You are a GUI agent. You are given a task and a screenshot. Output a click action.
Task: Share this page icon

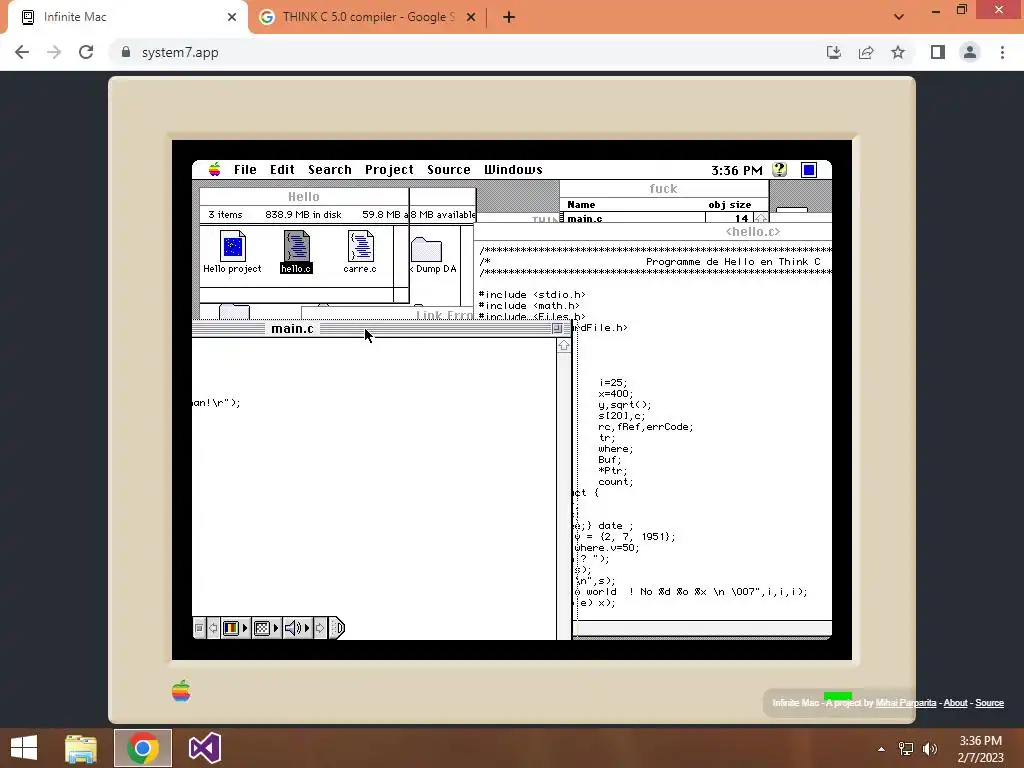866,52
